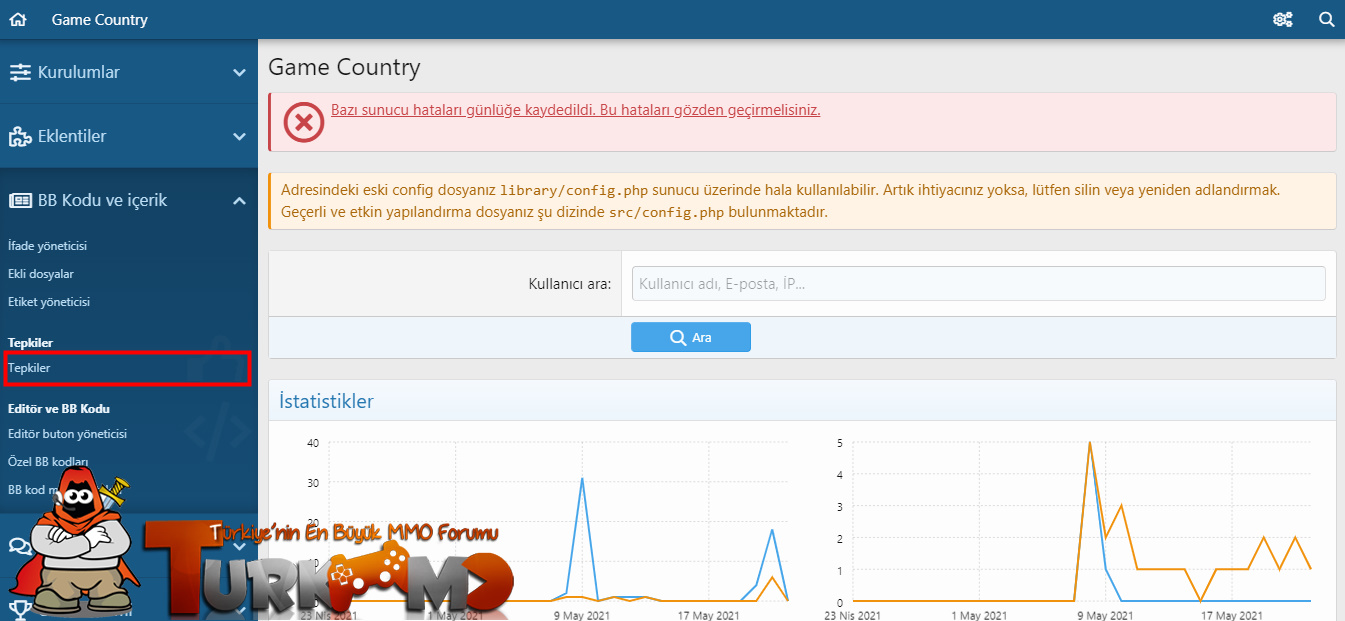
Task: Open İfade yöneticisi menu item
Action: [48, 246]
